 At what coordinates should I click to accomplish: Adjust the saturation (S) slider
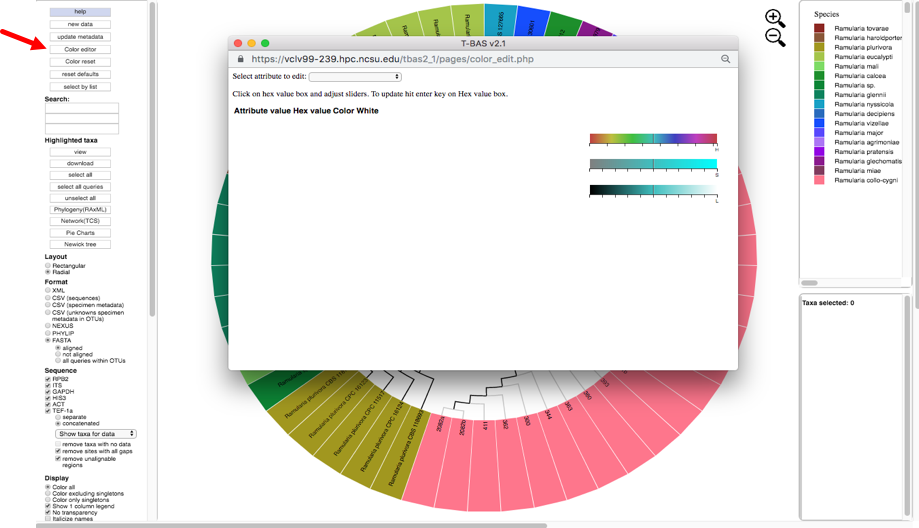pos(653,164)
